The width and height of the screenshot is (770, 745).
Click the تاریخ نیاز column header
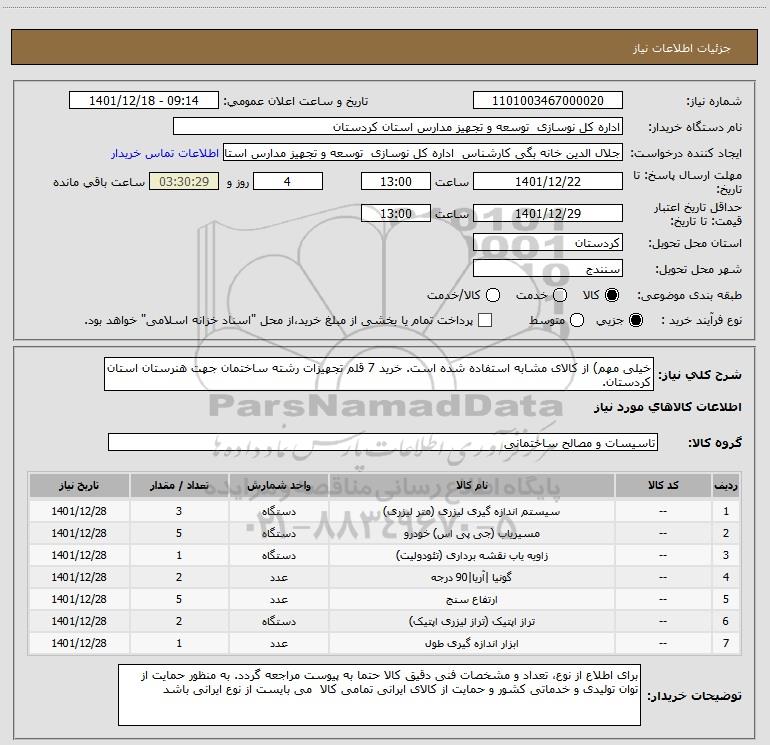point(79,486)
